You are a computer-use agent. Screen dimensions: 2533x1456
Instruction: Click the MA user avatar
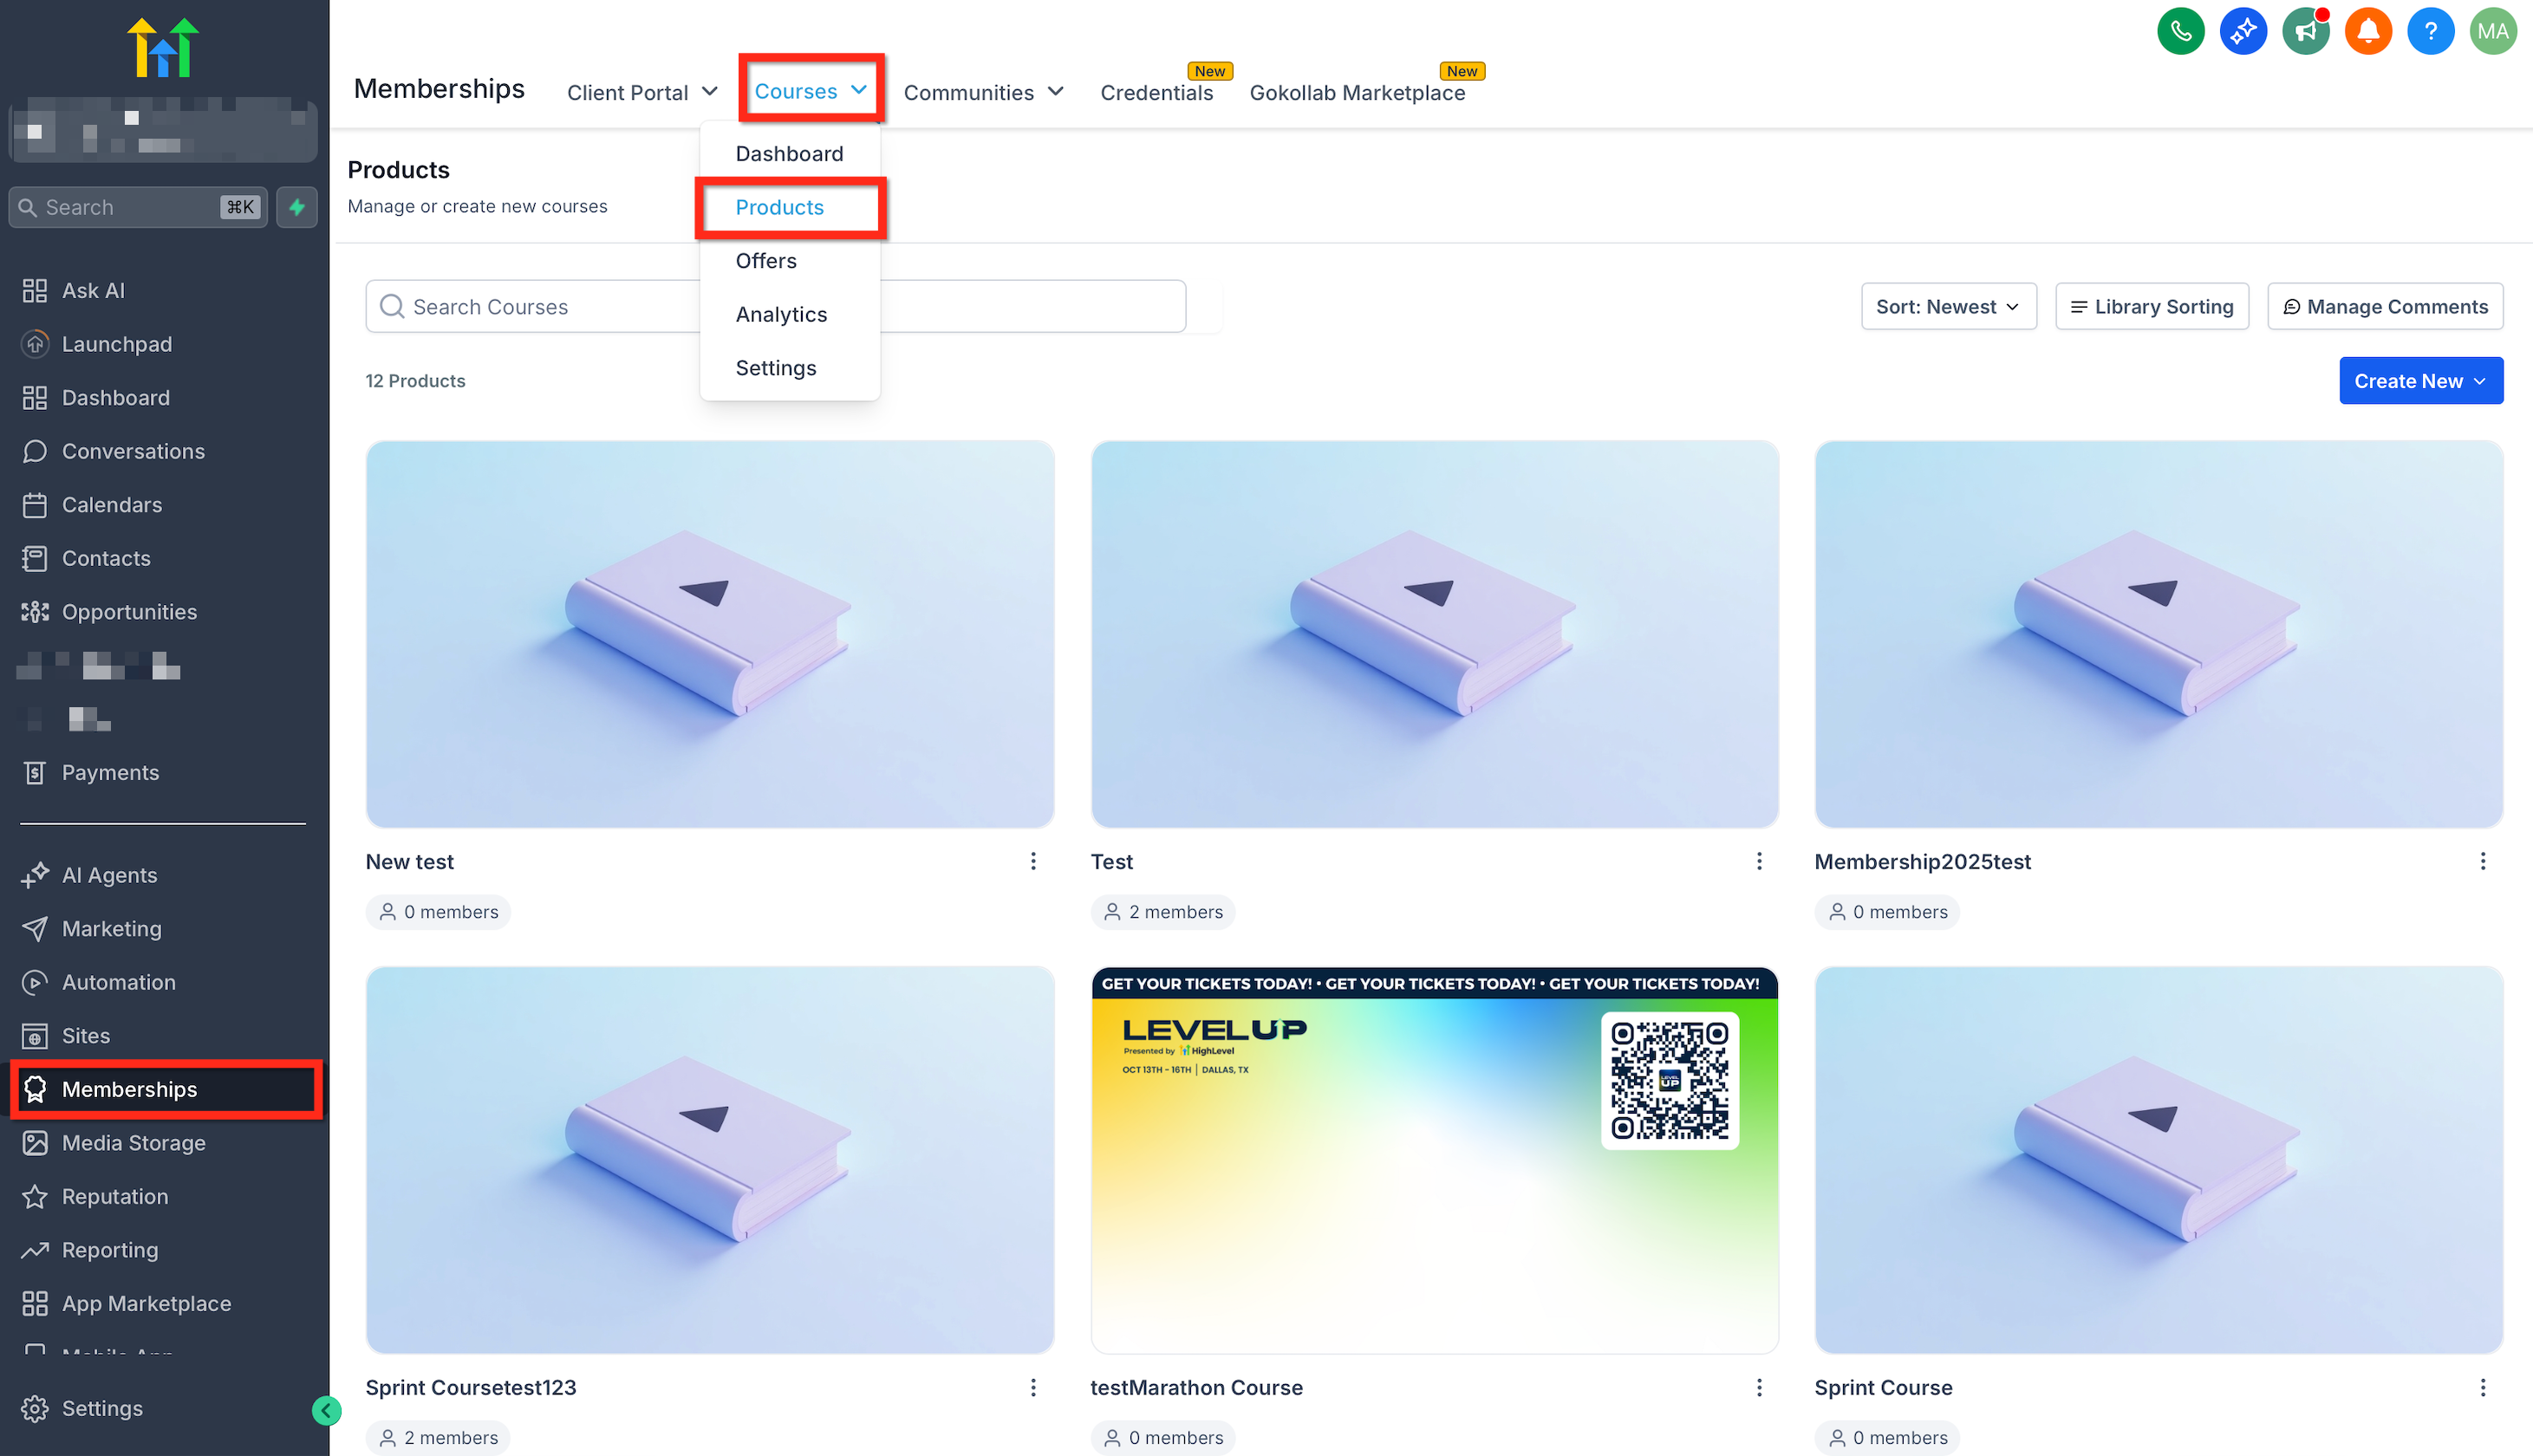click(x=2492, y=31)
